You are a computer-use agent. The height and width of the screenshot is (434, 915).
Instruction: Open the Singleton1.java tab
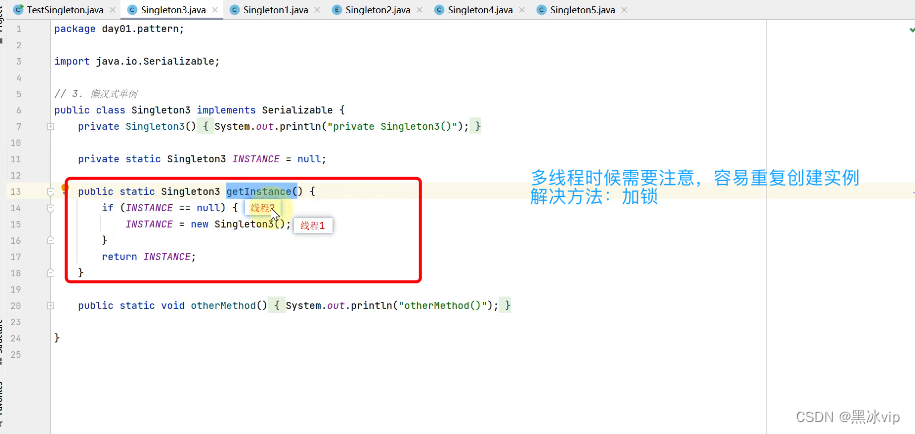pyautogui.click(x=269, y=10)
